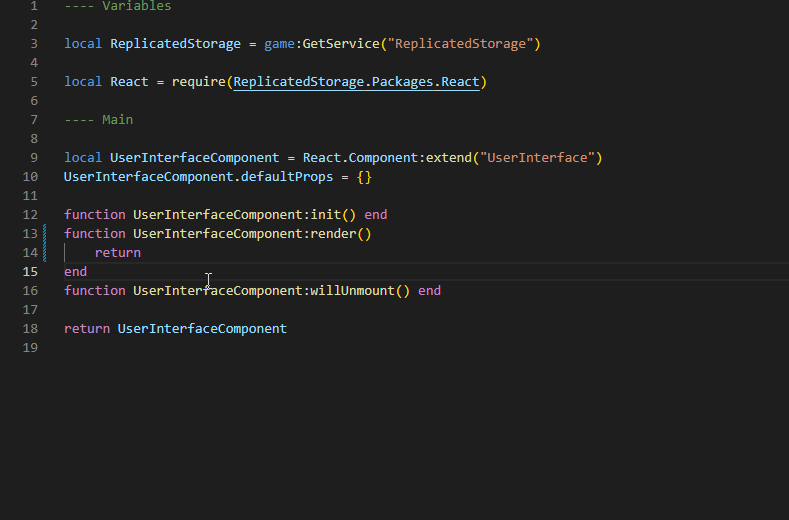This screenshot has height=520, width=789.
Task: Click the GetService method call
Action: click(341, 44)
